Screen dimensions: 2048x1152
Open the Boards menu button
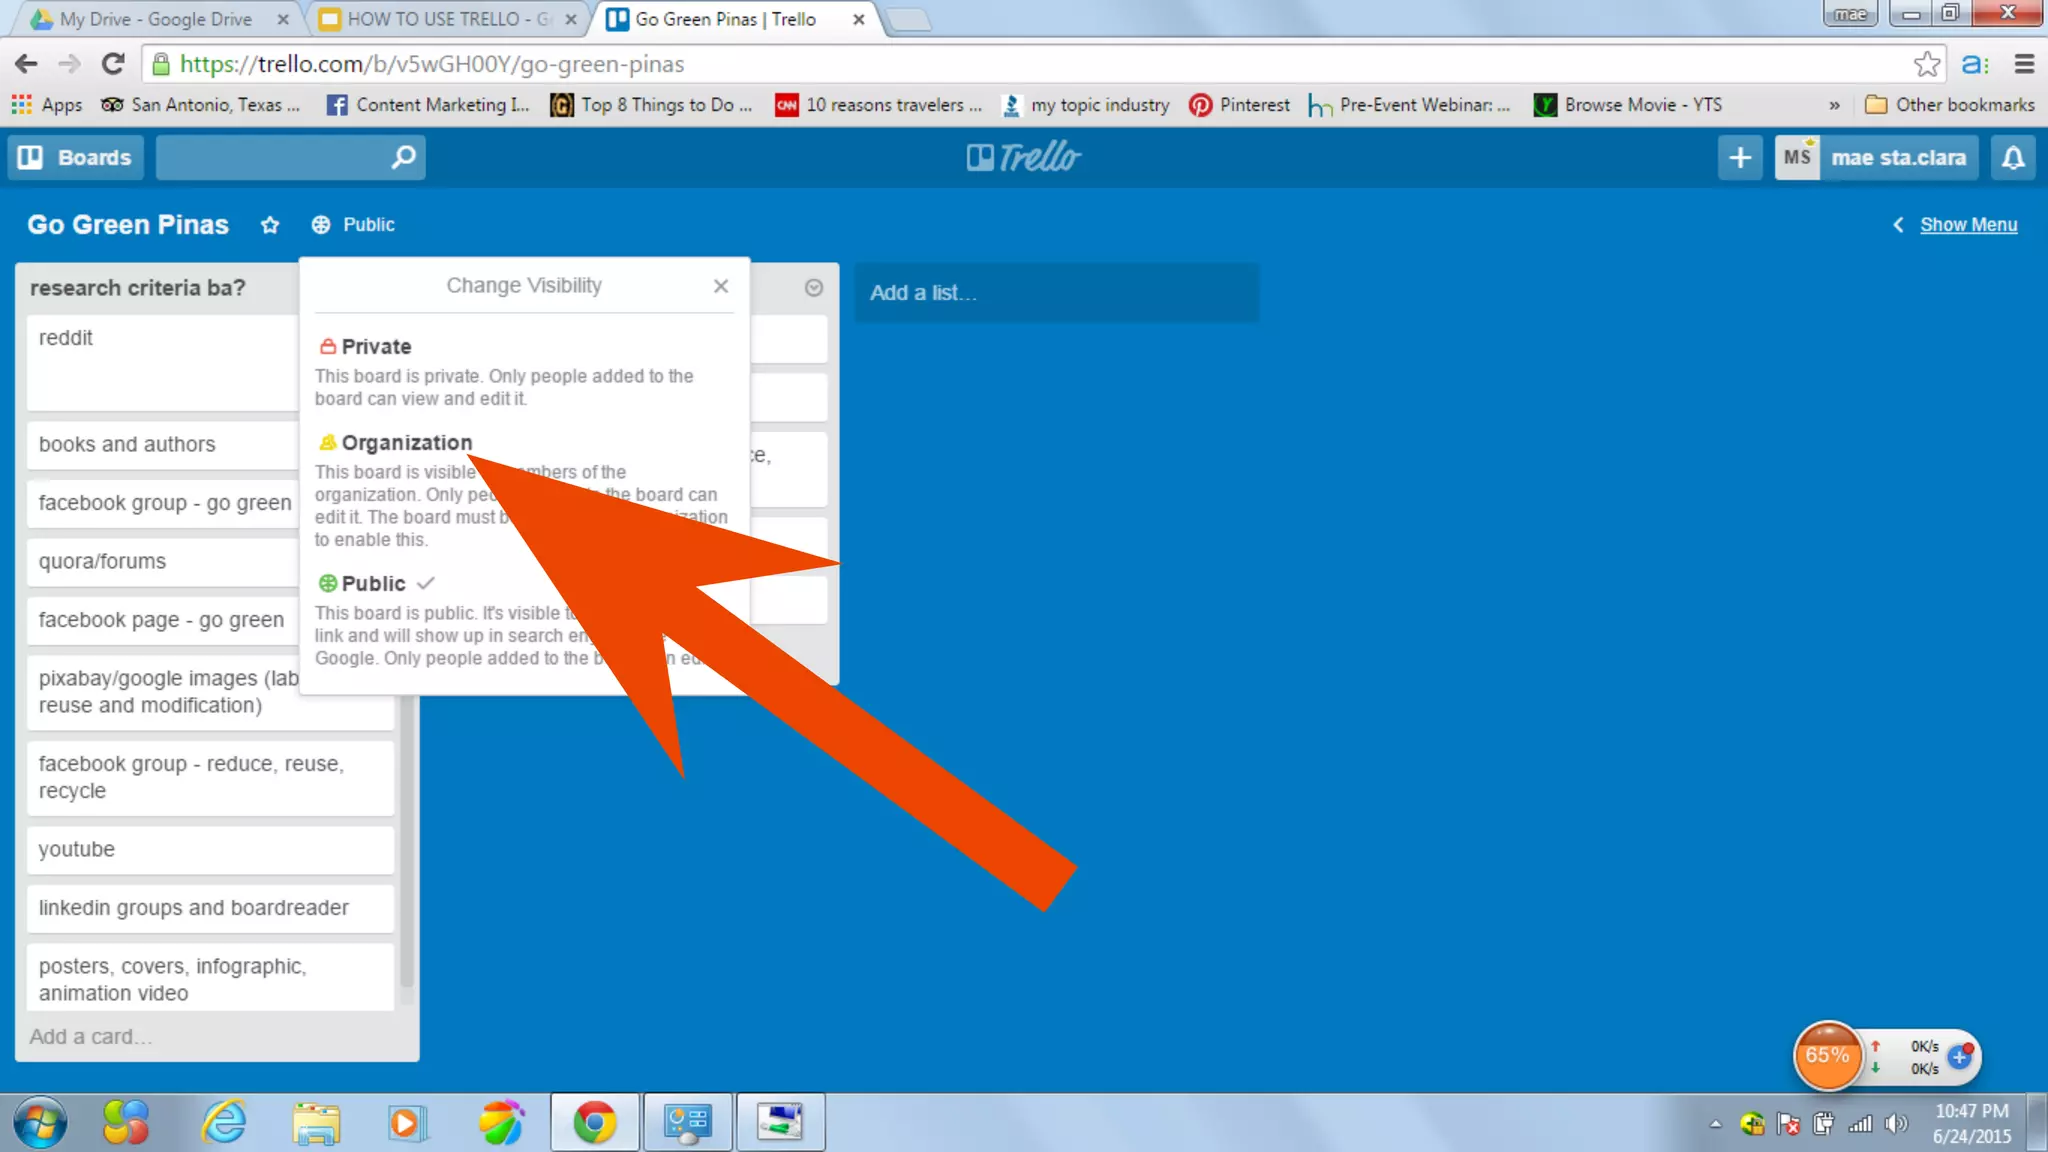[76, 158]
